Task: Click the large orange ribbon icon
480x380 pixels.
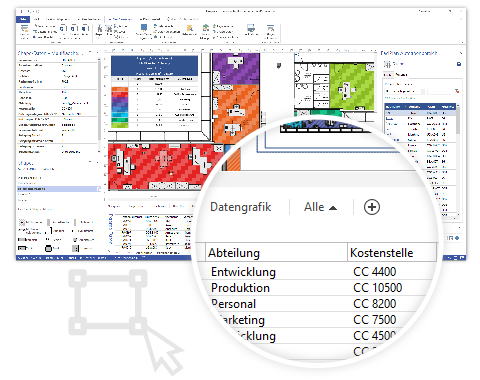Action: (x=189, y=28)
